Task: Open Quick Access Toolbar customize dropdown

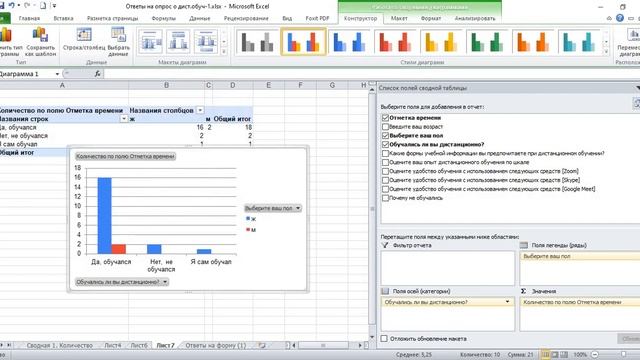Action: (54, 6)
